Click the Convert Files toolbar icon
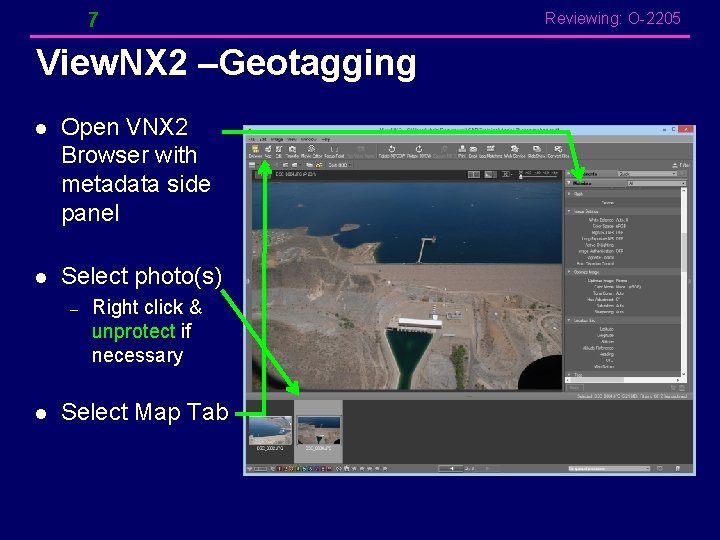The image size is (720, 540). coord(558,152)
